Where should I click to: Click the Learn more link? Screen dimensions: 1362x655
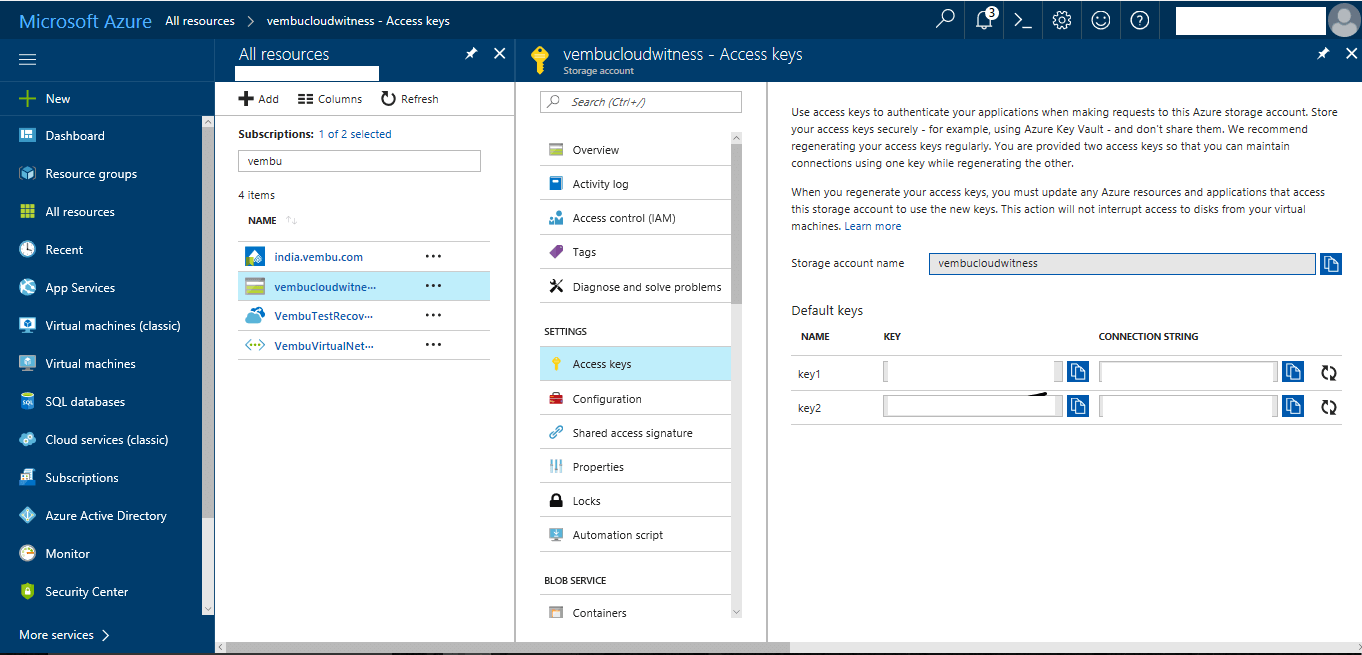pos(873,226)
